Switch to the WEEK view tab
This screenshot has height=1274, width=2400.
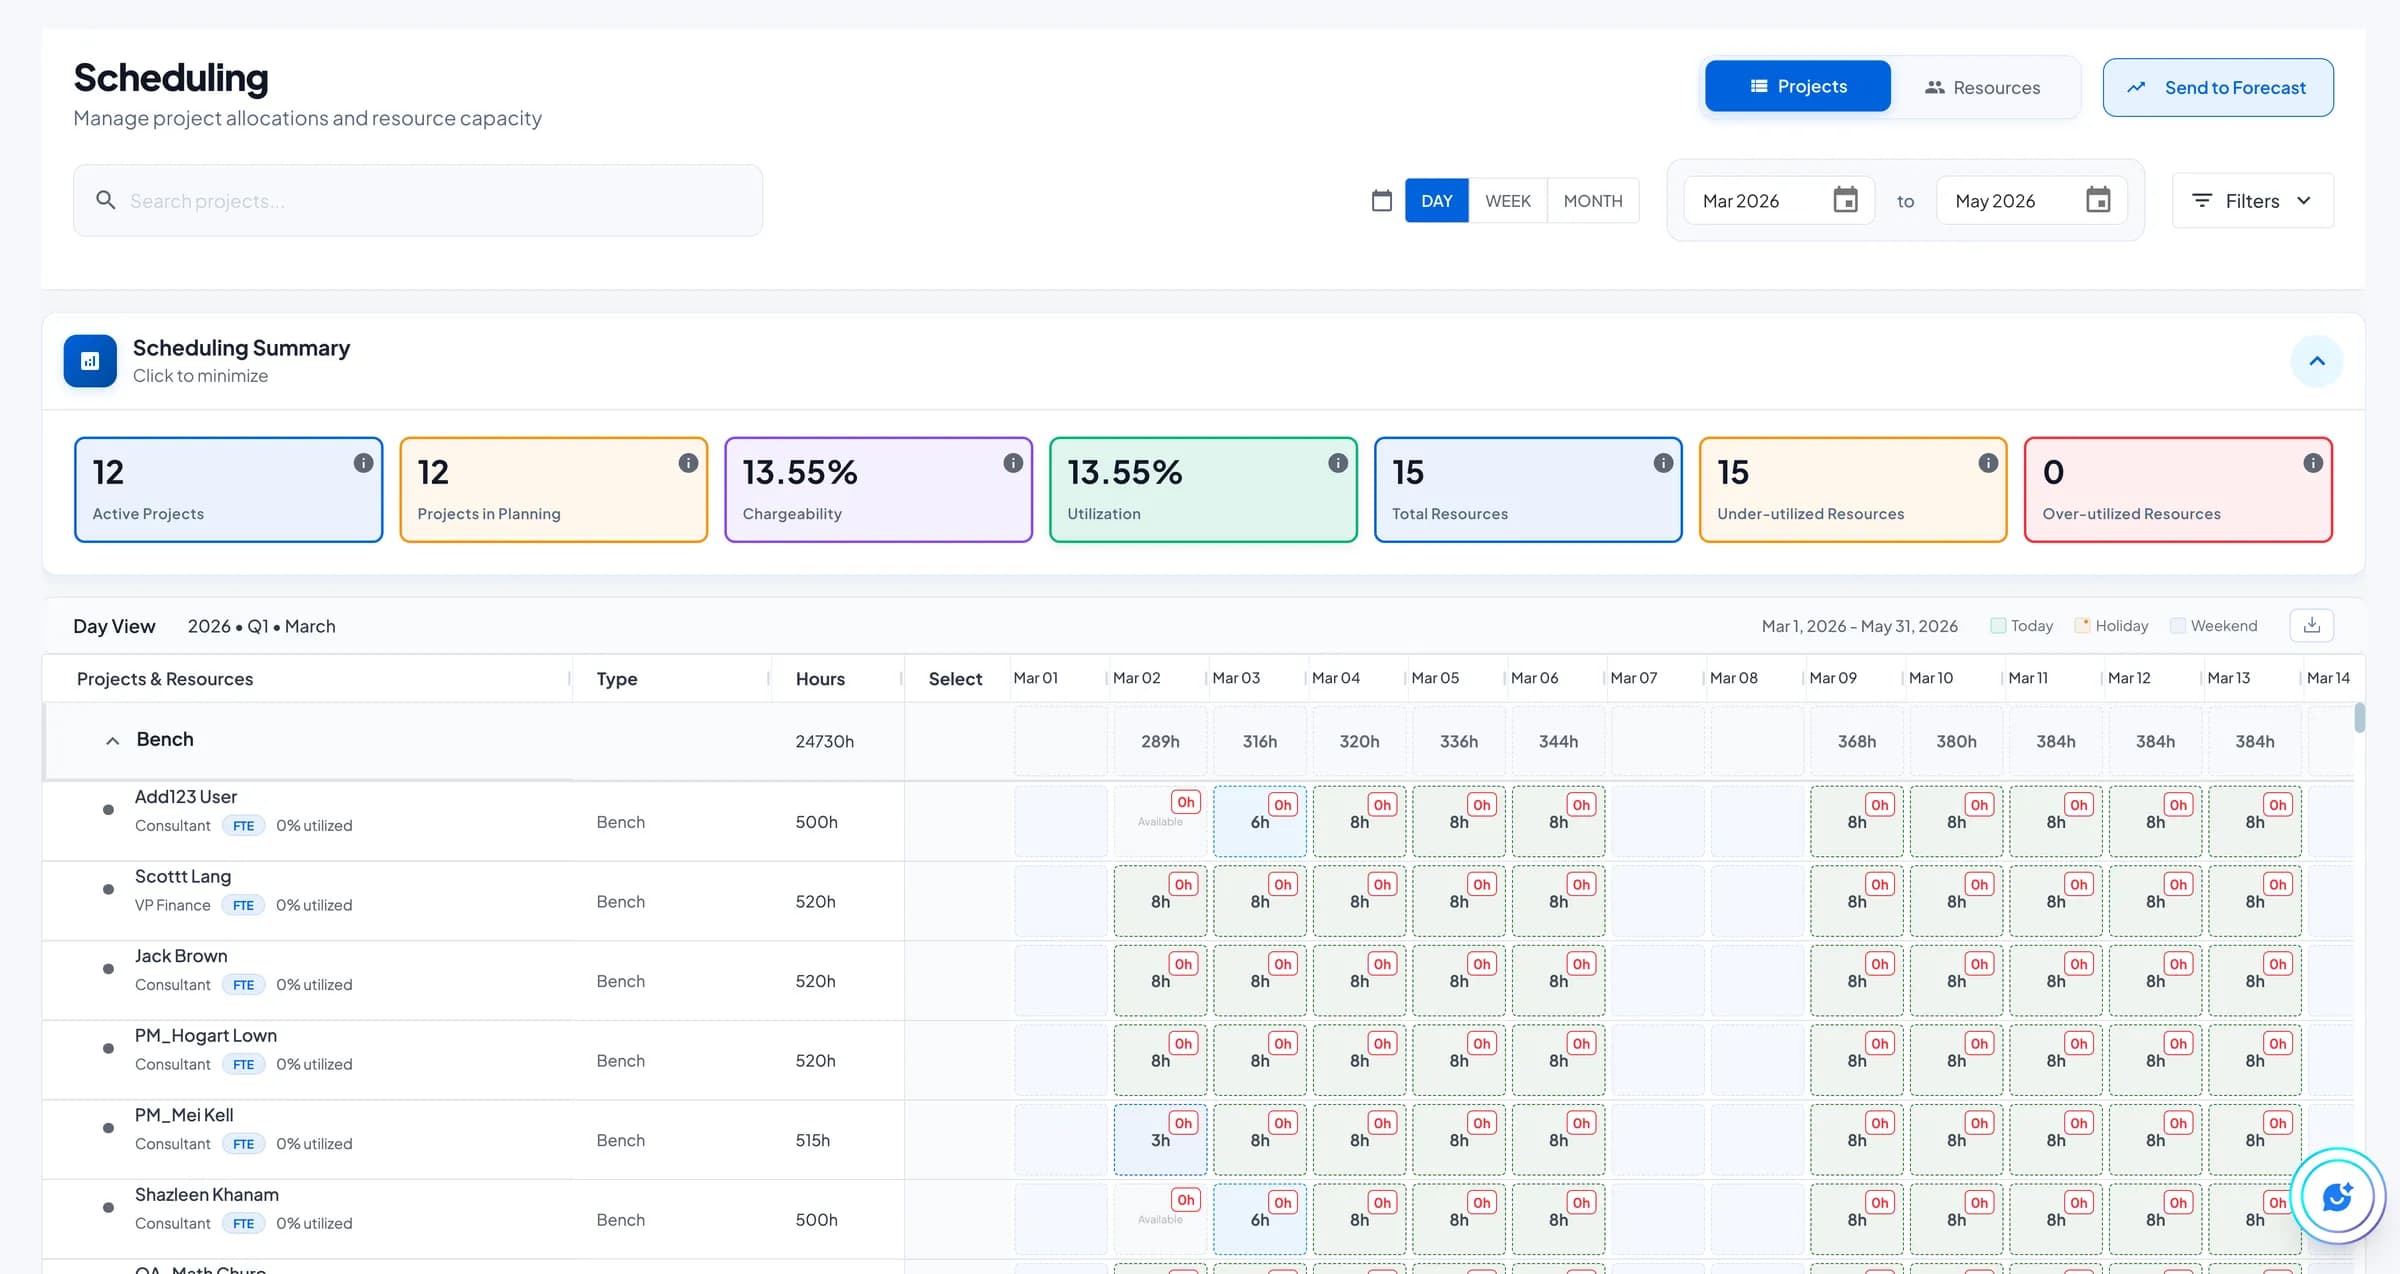point(1507,200)
